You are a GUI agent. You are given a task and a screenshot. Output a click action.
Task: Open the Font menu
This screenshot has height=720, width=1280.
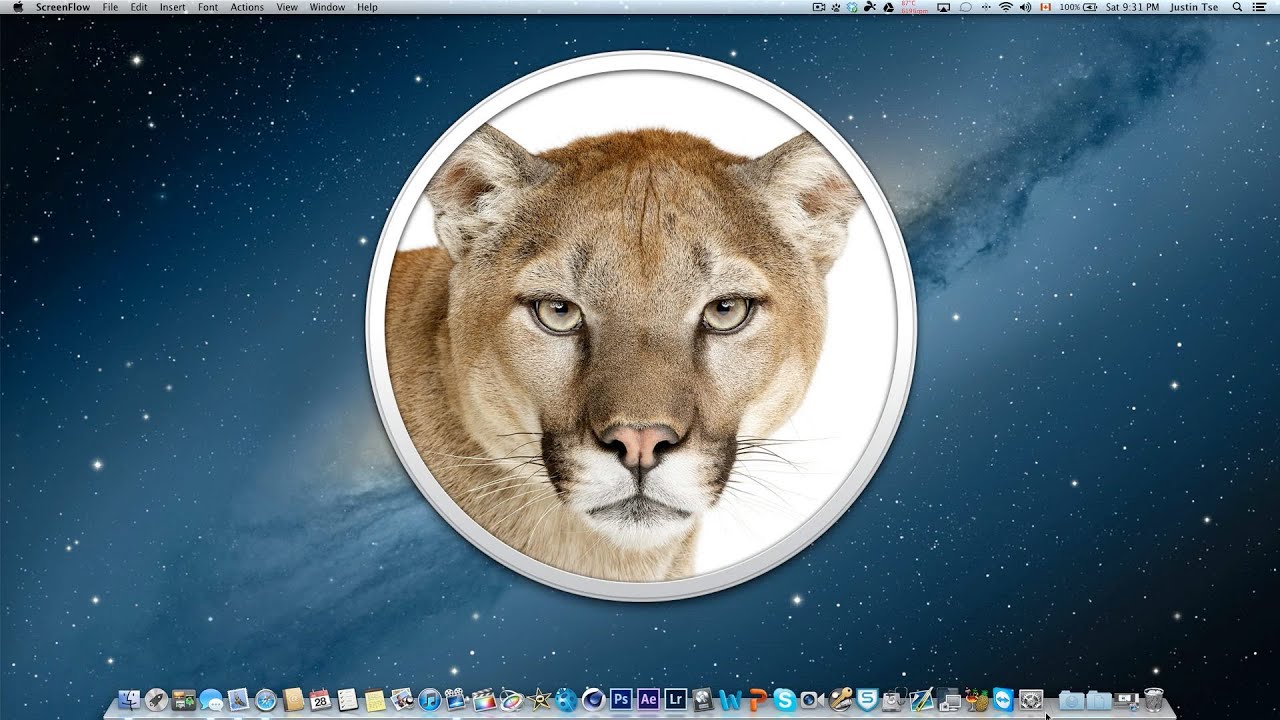[x=208, y=7]
